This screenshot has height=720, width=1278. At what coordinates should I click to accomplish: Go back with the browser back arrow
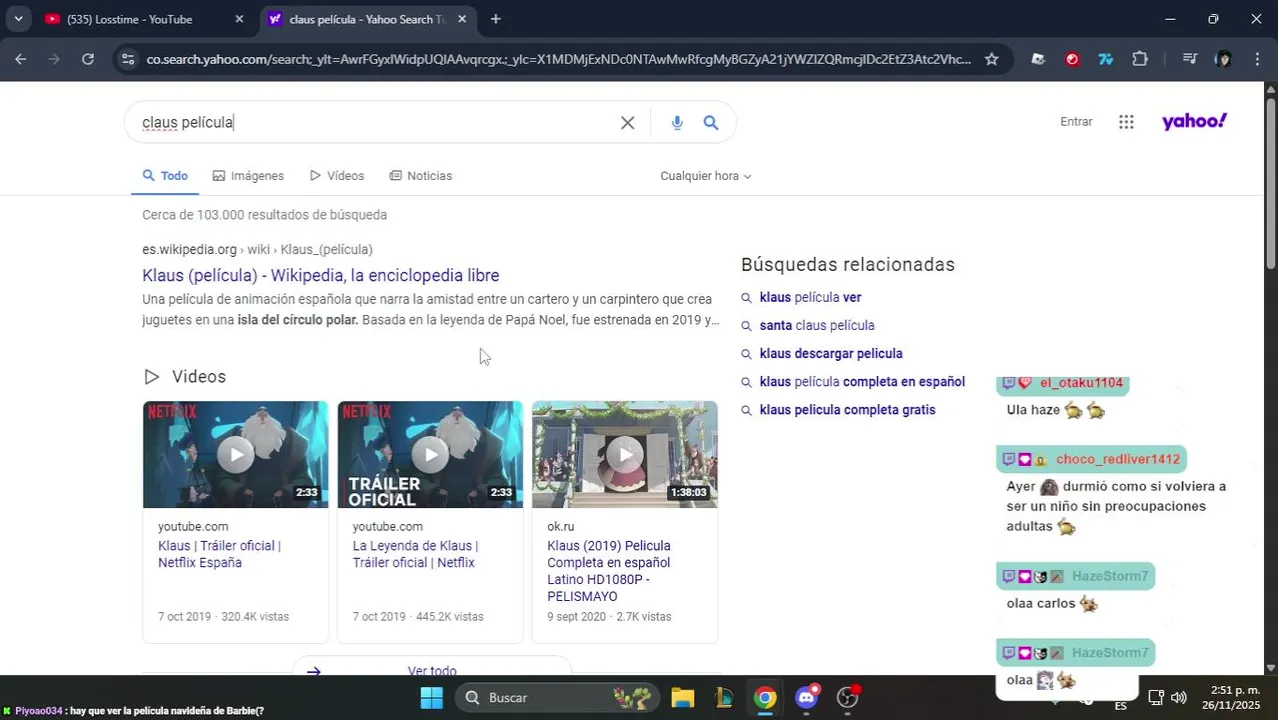[20, 59]
